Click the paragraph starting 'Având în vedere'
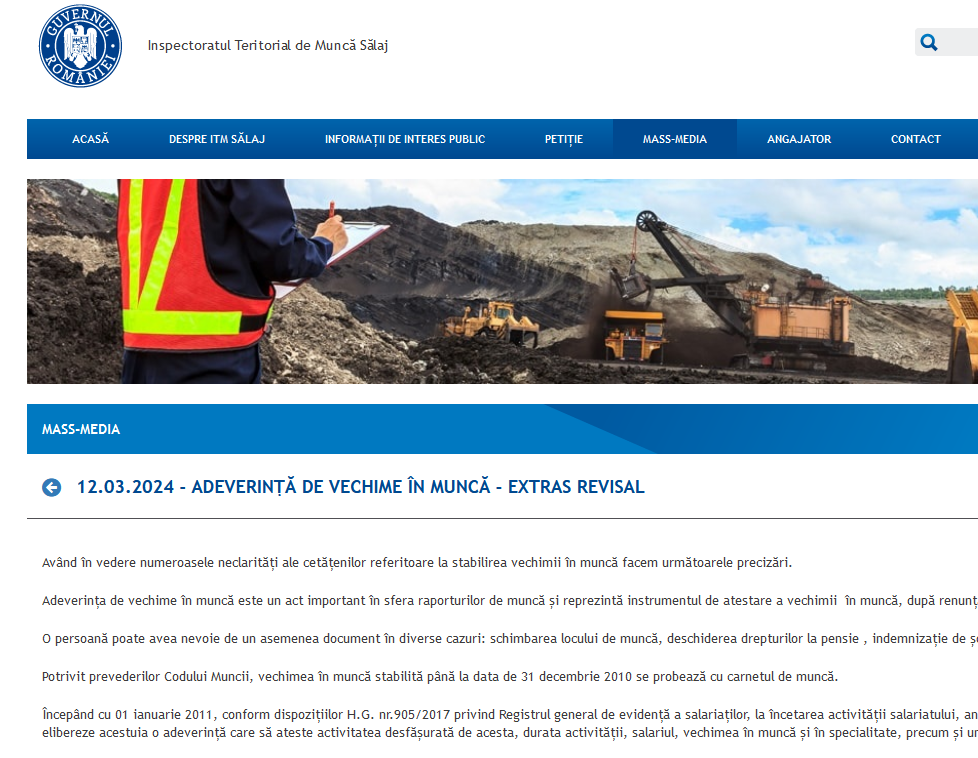978x758 pixels. point(416,562)
